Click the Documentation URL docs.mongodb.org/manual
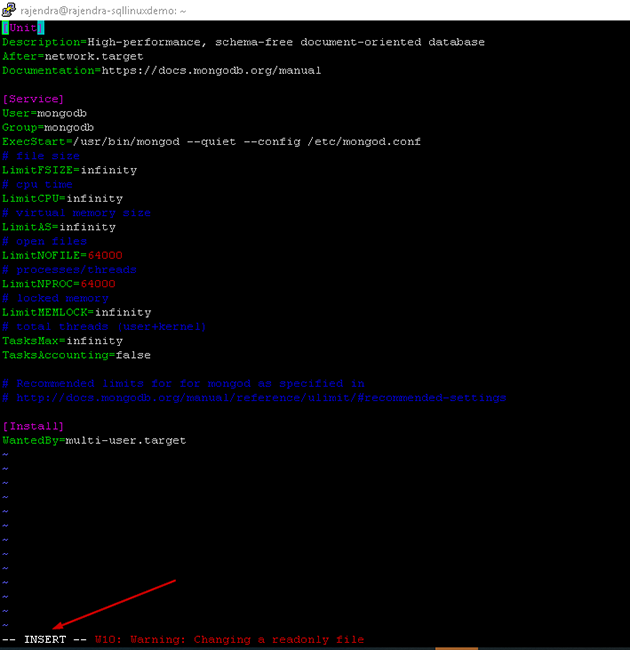Image resolution: width=630 pixels, height=650 pixels. 211,70
